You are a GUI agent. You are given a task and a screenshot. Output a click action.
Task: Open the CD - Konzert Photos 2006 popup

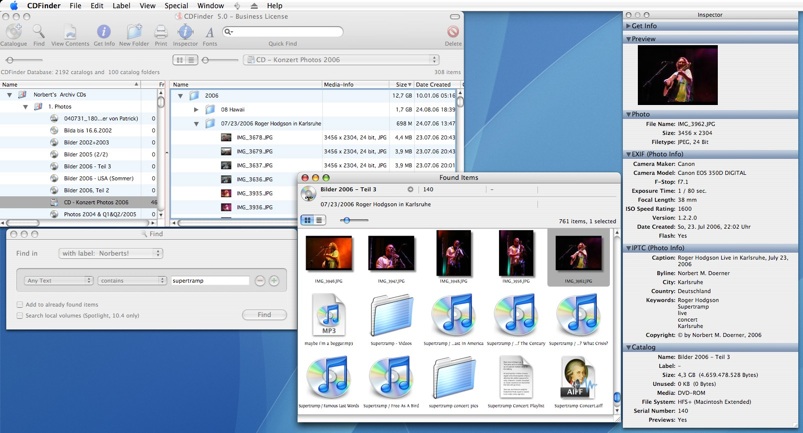(341, 60)
